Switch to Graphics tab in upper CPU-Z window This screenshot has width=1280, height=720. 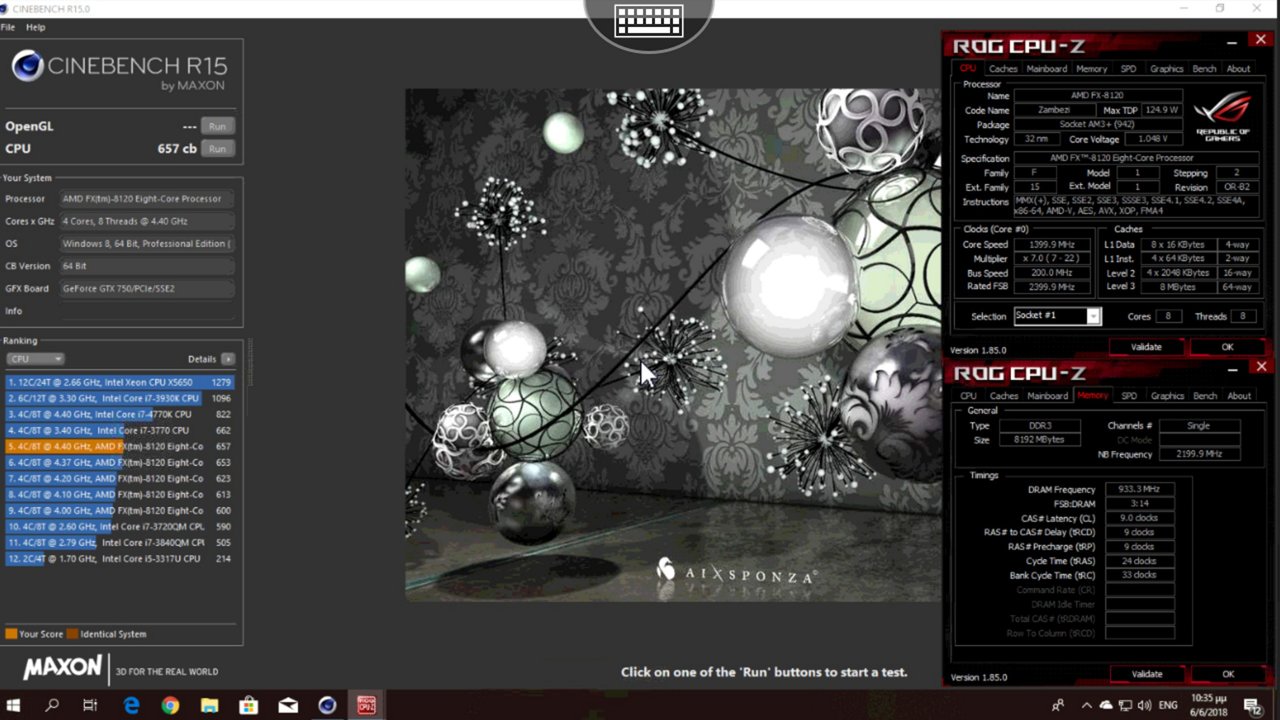click(x=1167, y=69)
